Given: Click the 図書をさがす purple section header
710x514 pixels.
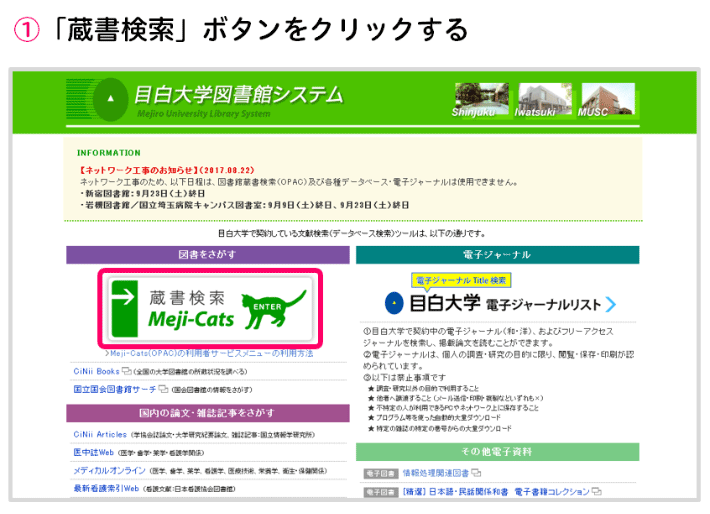Looking at the screenshot, I should 208,255.
